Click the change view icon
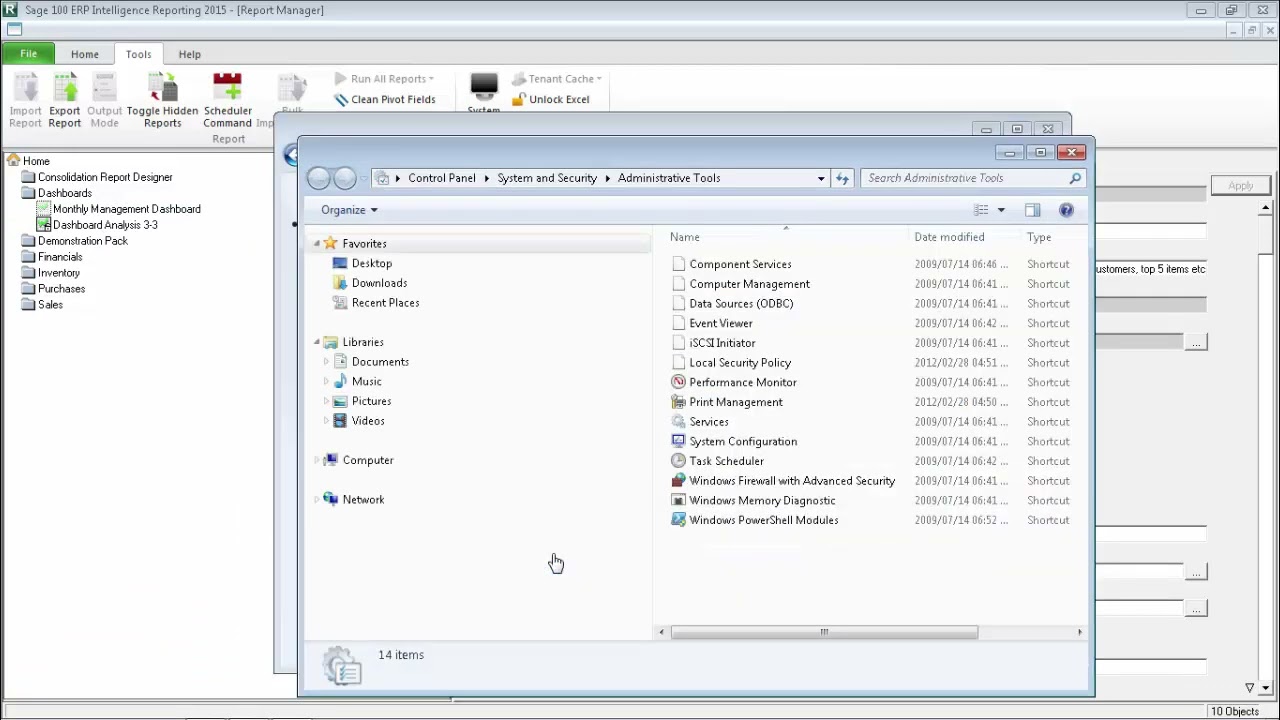The height and width of the screenshot is (720, 1280). point(981,210)
